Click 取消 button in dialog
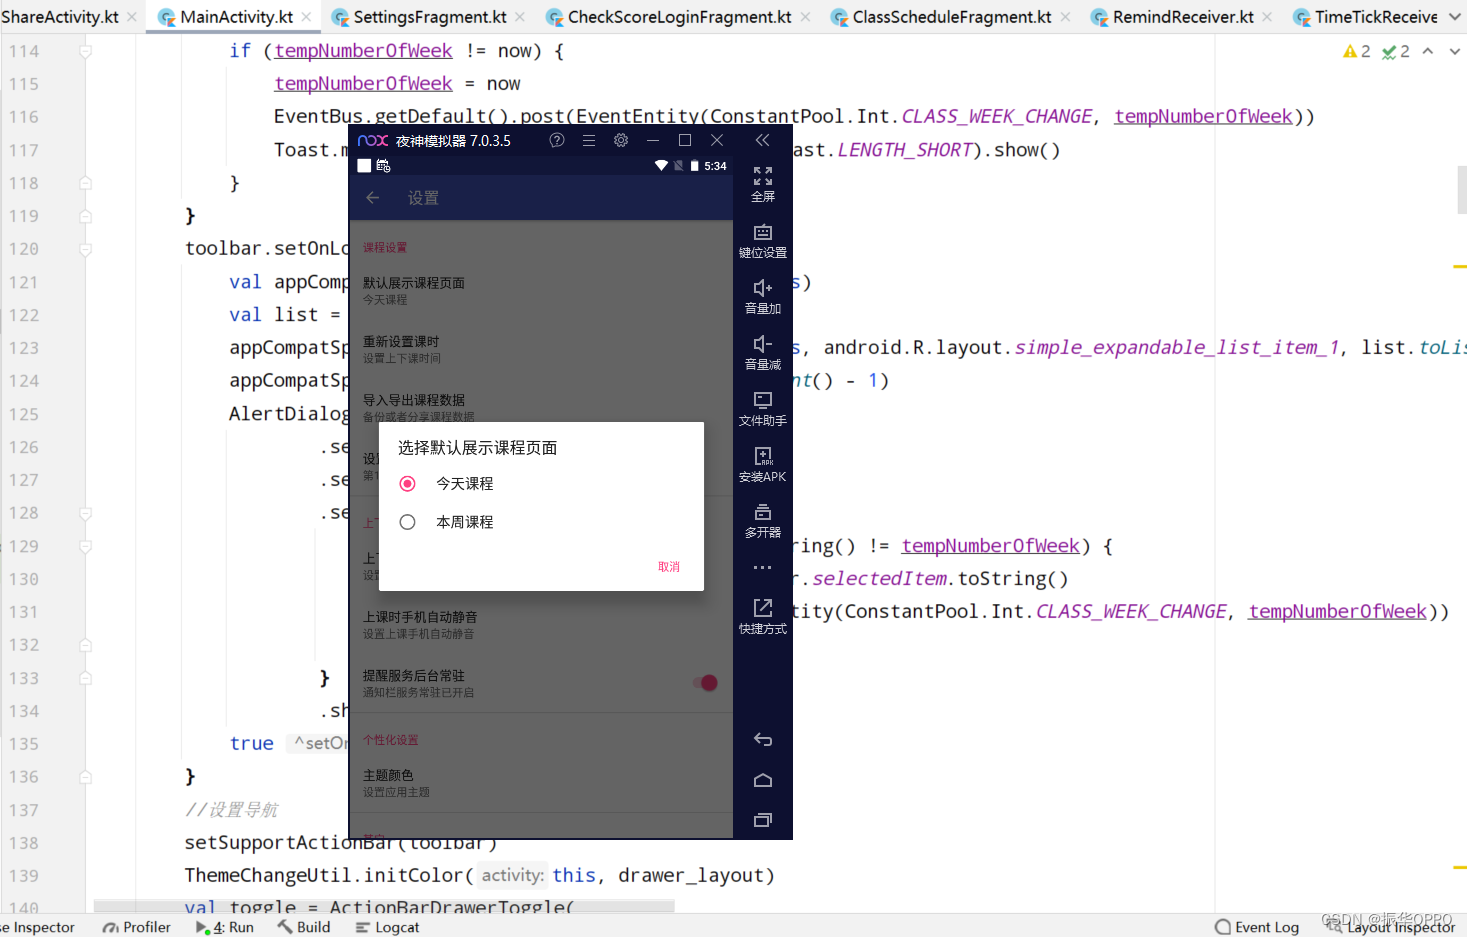Screen dimensions: 1467x937 coord(669,567)
